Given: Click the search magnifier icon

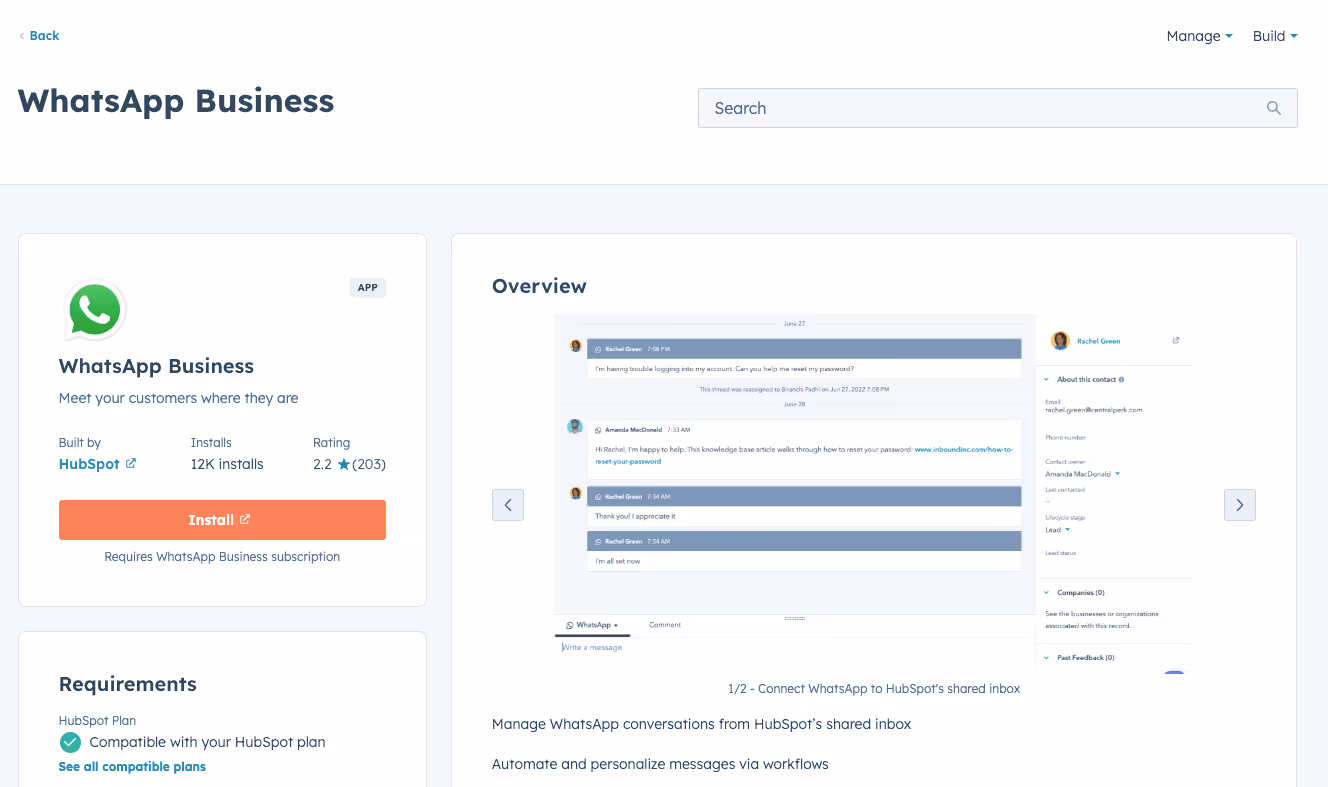Looking at the screenshot, I should (x=1274, y=108).
